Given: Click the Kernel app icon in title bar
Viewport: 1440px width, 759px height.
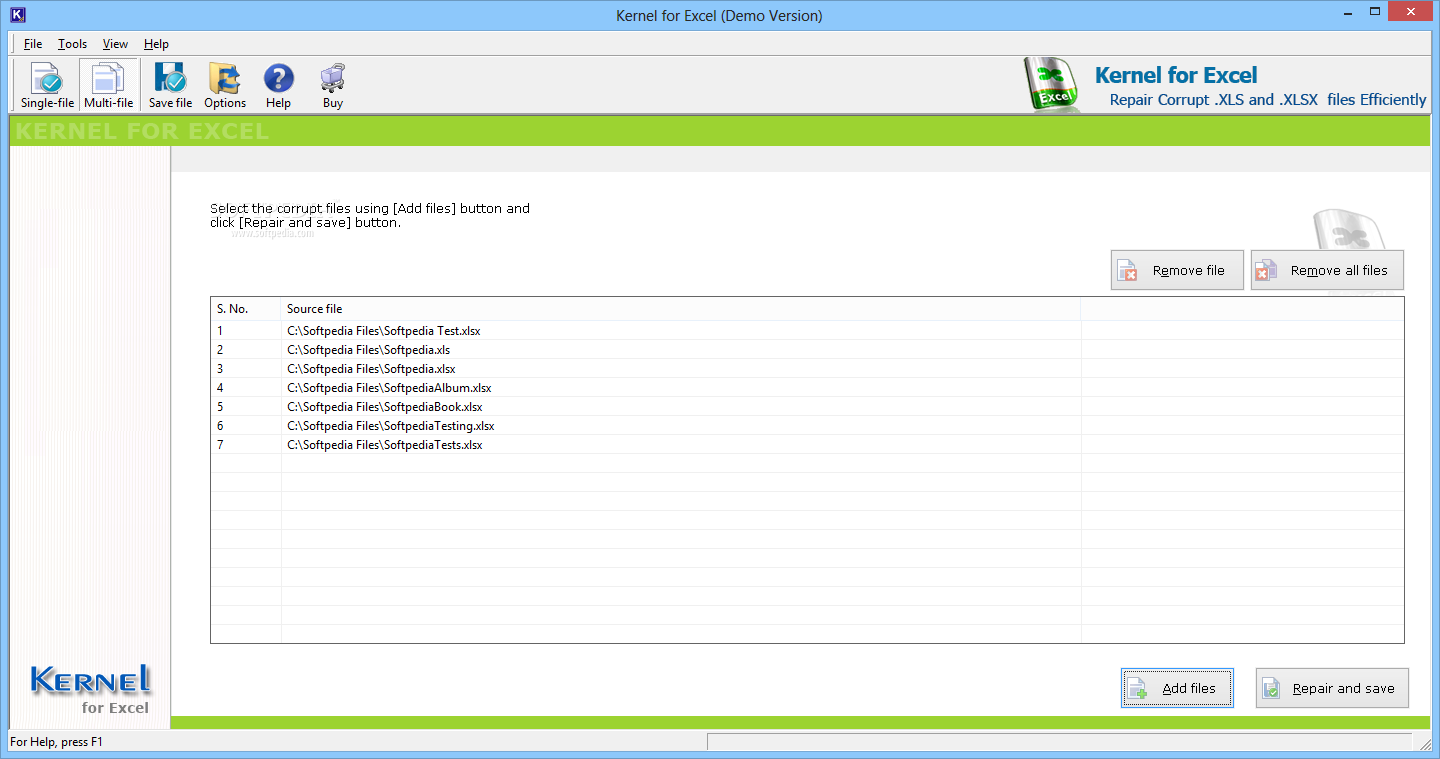Looking at the screenshot, I should [17, 15].
